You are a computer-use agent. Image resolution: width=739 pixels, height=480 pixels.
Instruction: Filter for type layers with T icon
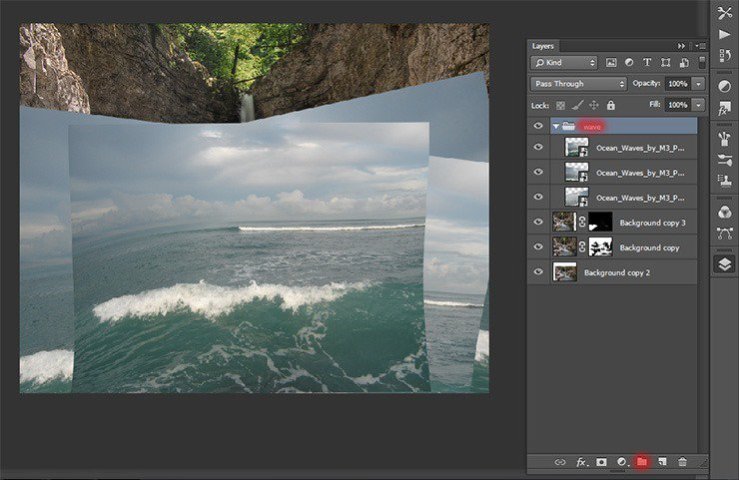[x=647, y=63]
